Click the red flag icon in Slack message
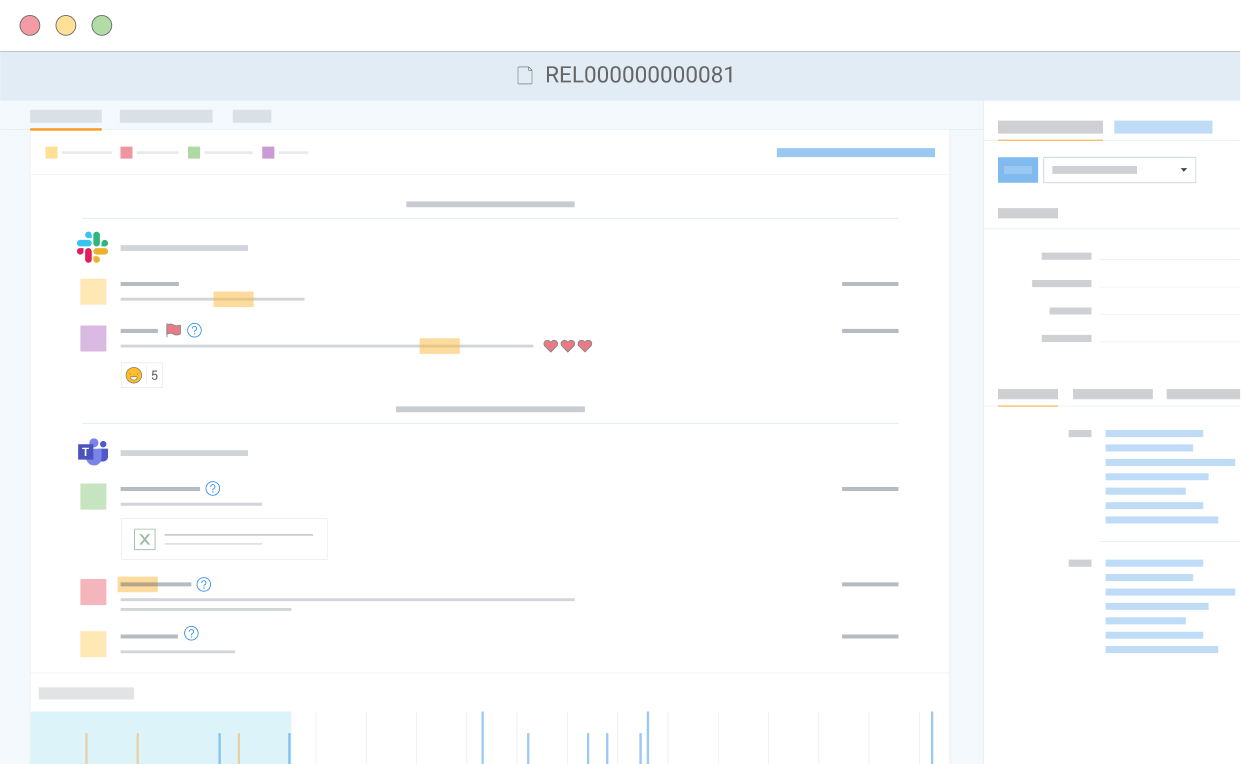Viewport: 1241px width, 764px height. point(173,330)
